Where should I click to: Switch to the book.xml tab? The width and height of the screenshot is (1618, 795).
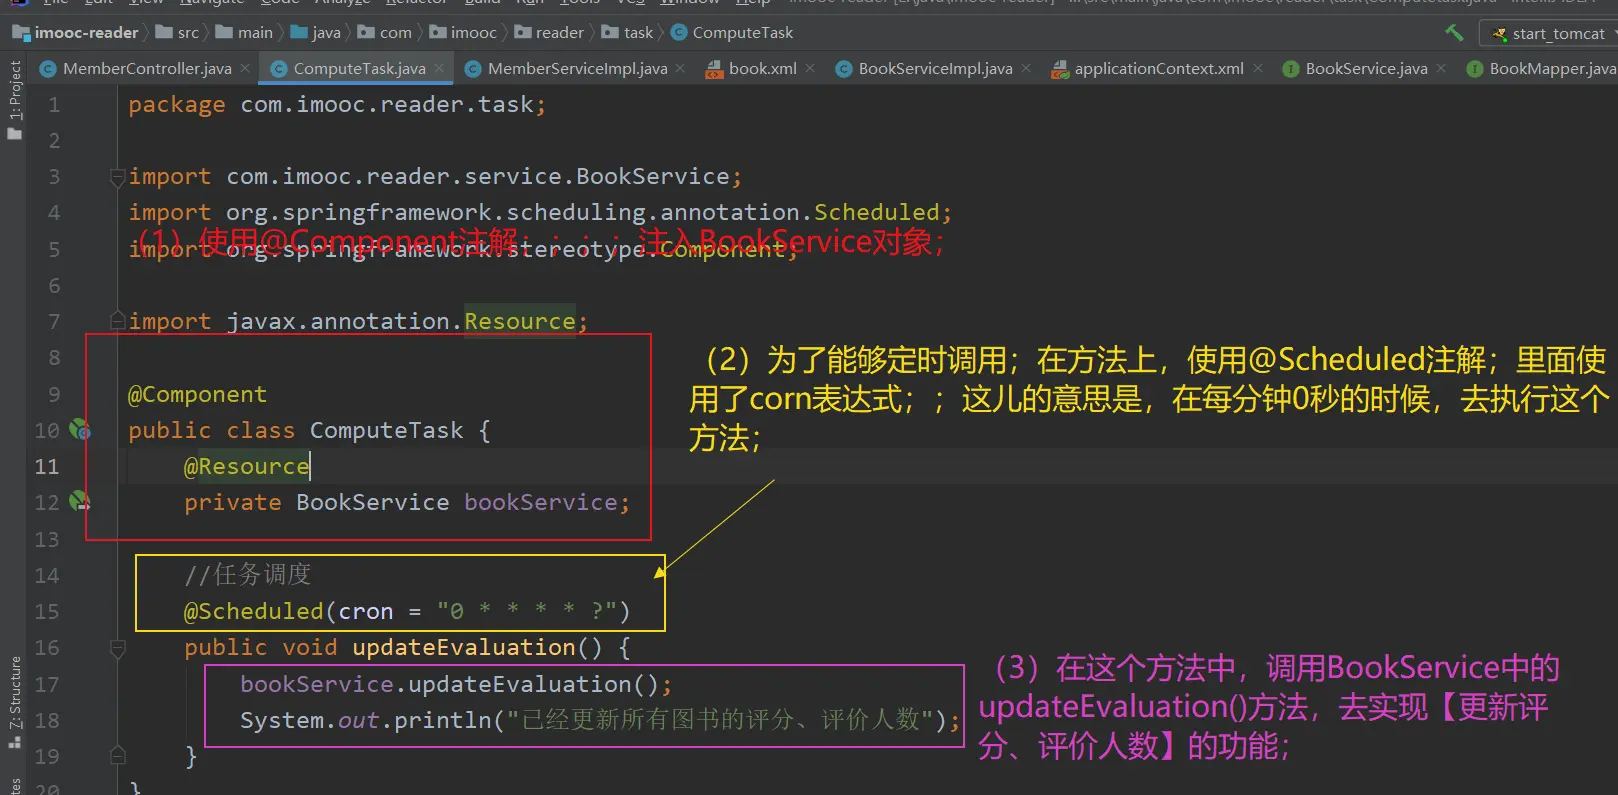762,68
